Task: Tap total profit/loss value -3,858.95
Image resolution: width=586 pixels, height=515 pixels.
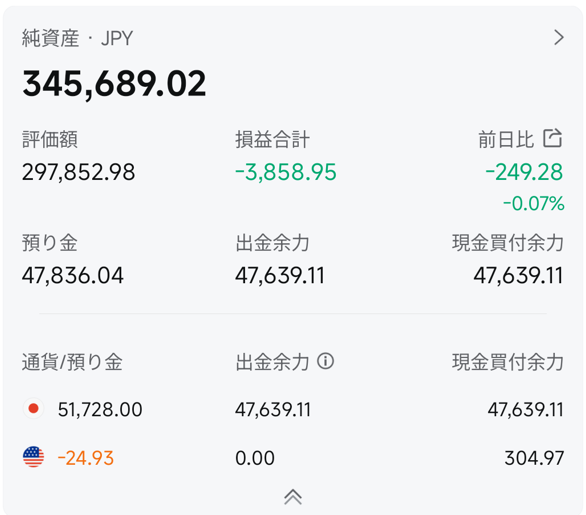Action: point(286,172)
